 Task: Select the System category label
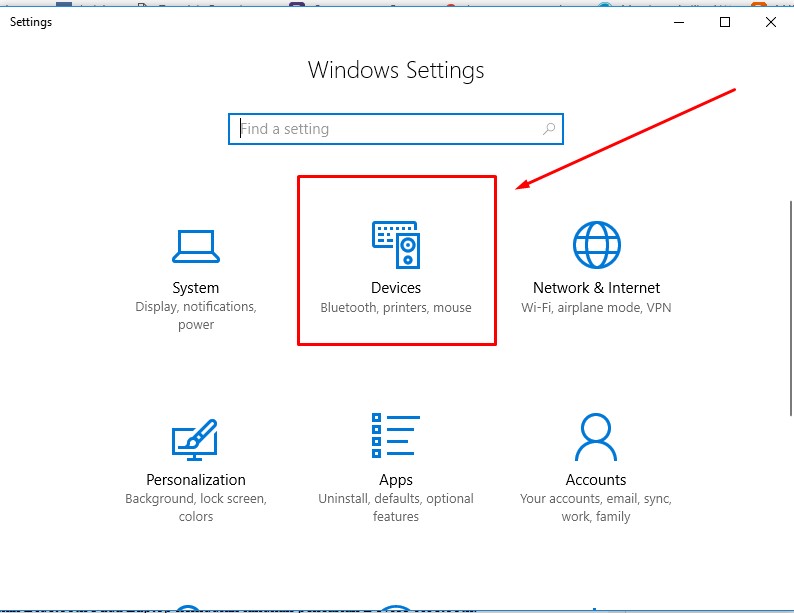(195, 288)
